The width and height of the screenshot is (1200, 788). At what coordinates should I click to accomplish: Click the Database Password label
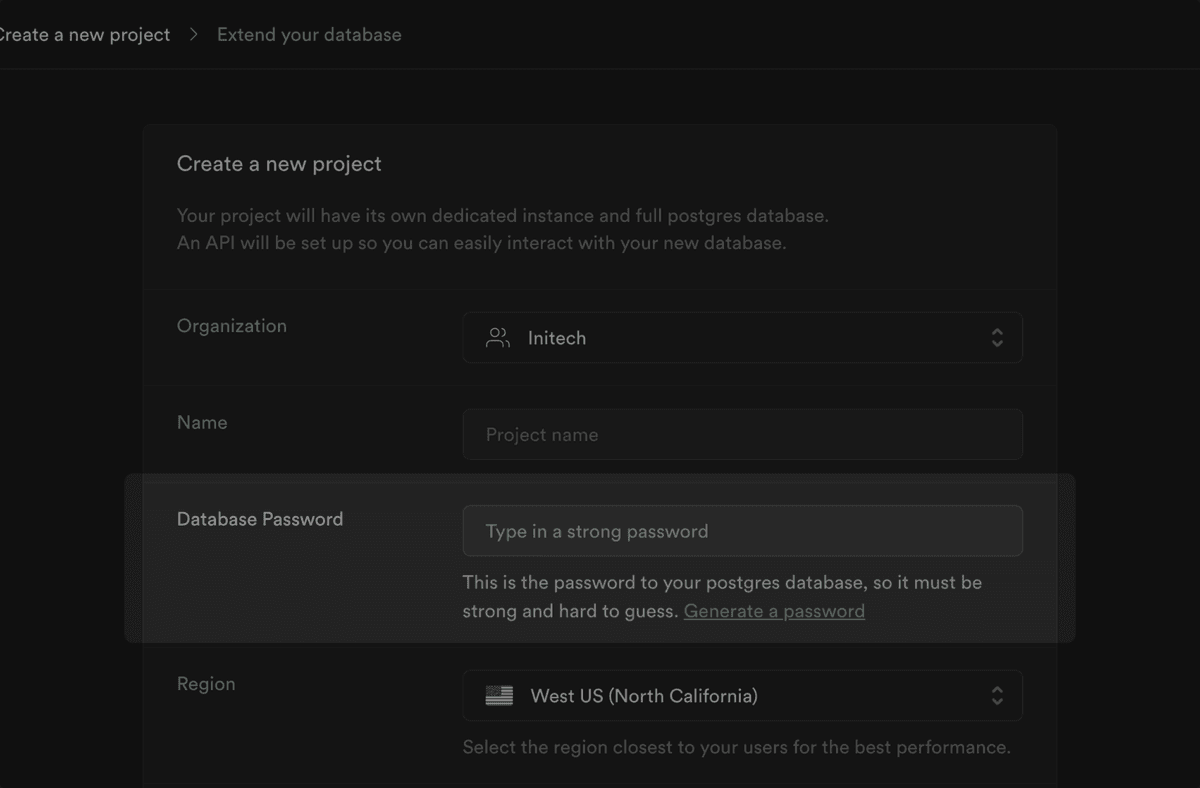[260, 519]
